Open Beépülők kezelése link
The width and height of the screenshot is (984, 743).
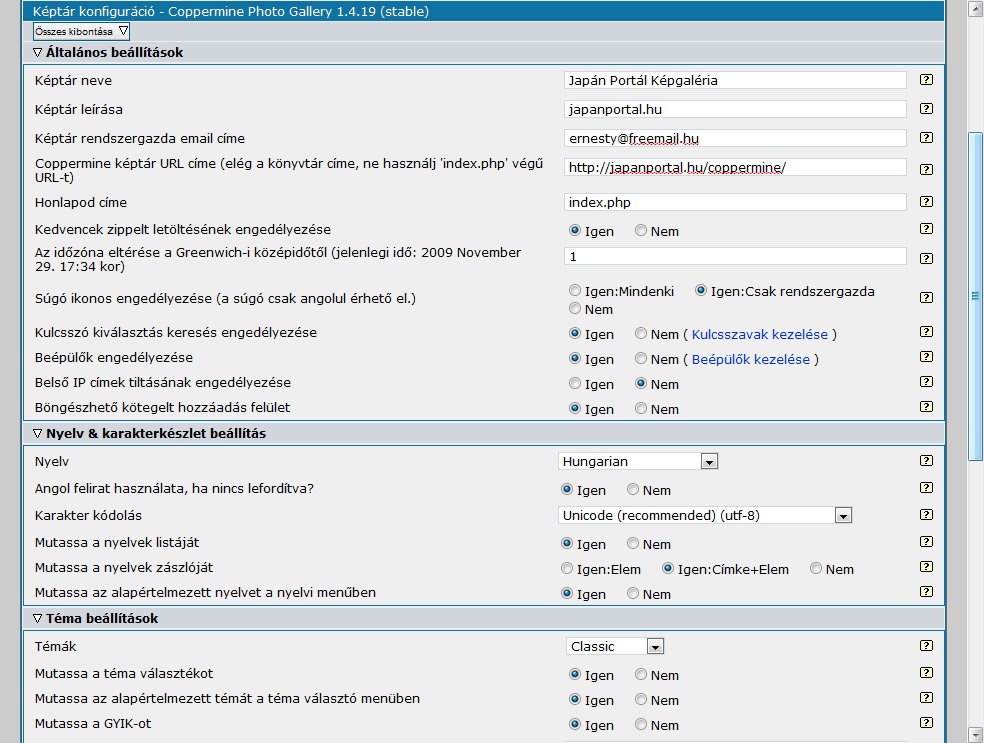[751, 360]
